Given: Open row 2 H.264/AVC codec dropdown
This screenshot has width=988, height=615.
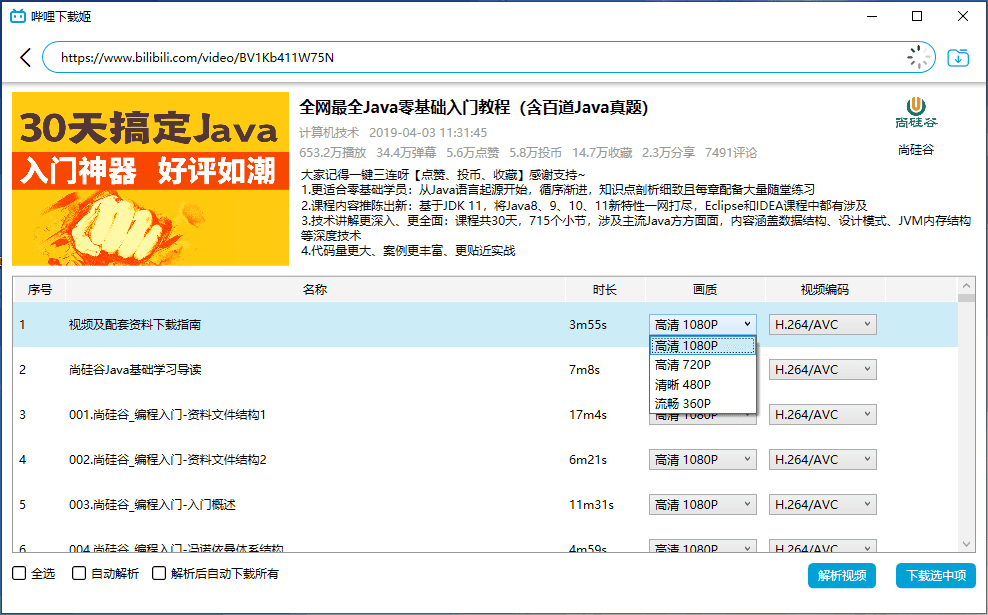Looking at the screenshot, I should click(822, 369).
